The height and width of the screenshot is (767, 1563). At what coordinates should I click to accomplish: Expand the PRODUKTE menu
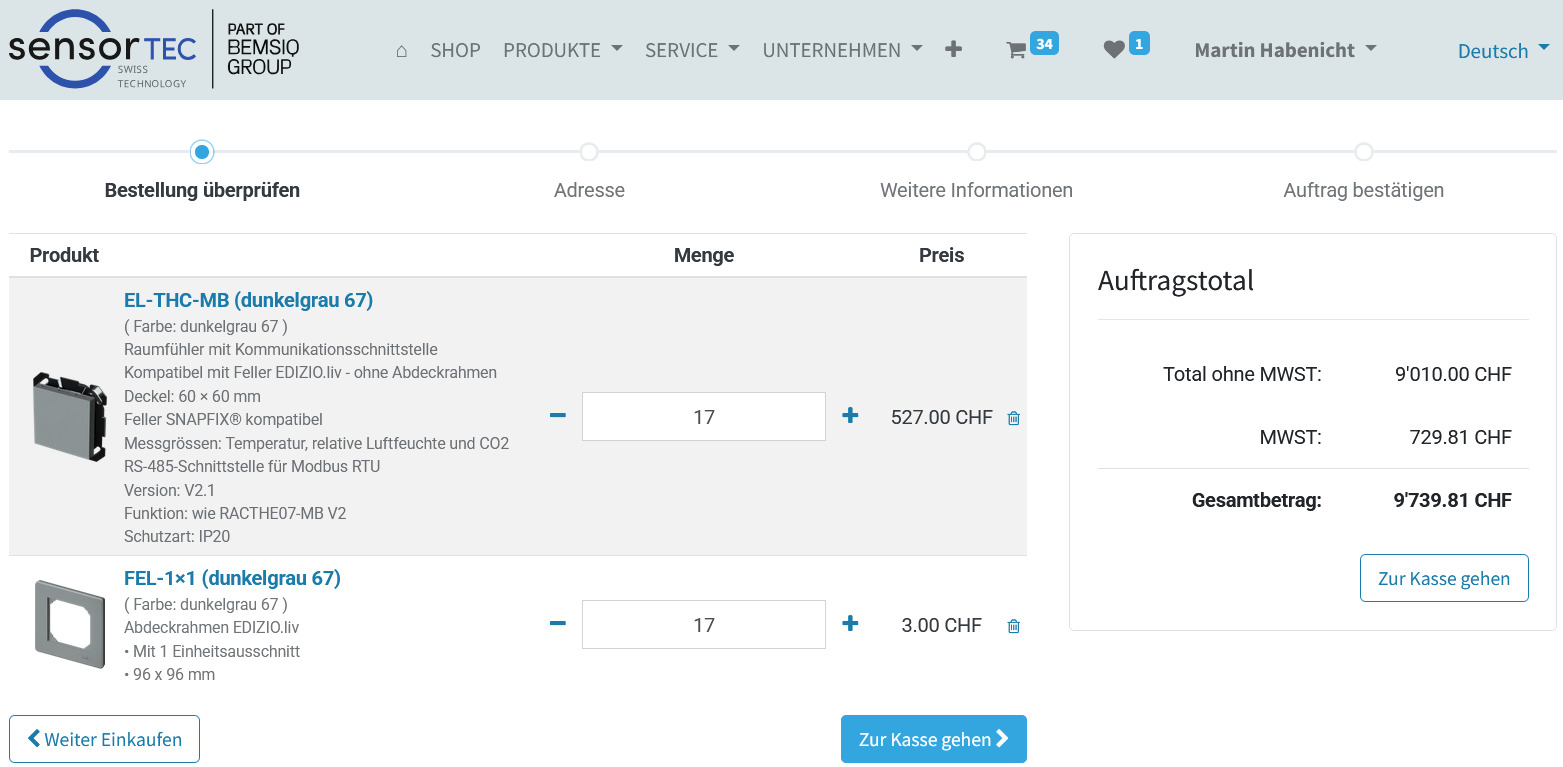562,50
